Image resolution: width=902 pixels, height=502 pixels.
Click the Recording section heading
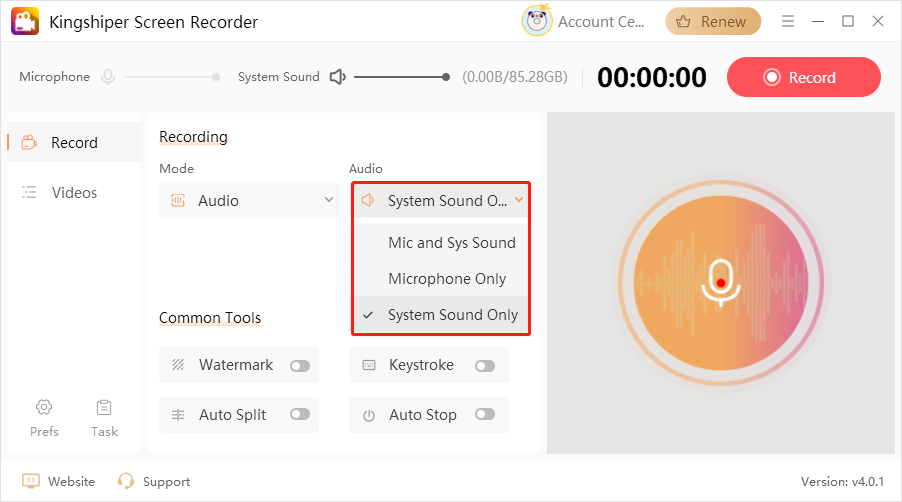pyautogui.click(x=193, y=137)
